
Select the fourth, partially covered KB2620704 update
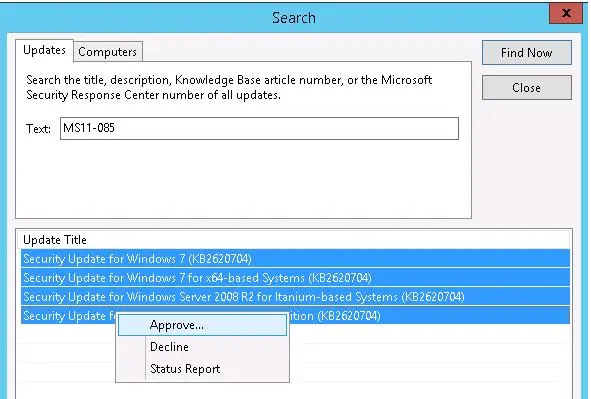(430, 316)
